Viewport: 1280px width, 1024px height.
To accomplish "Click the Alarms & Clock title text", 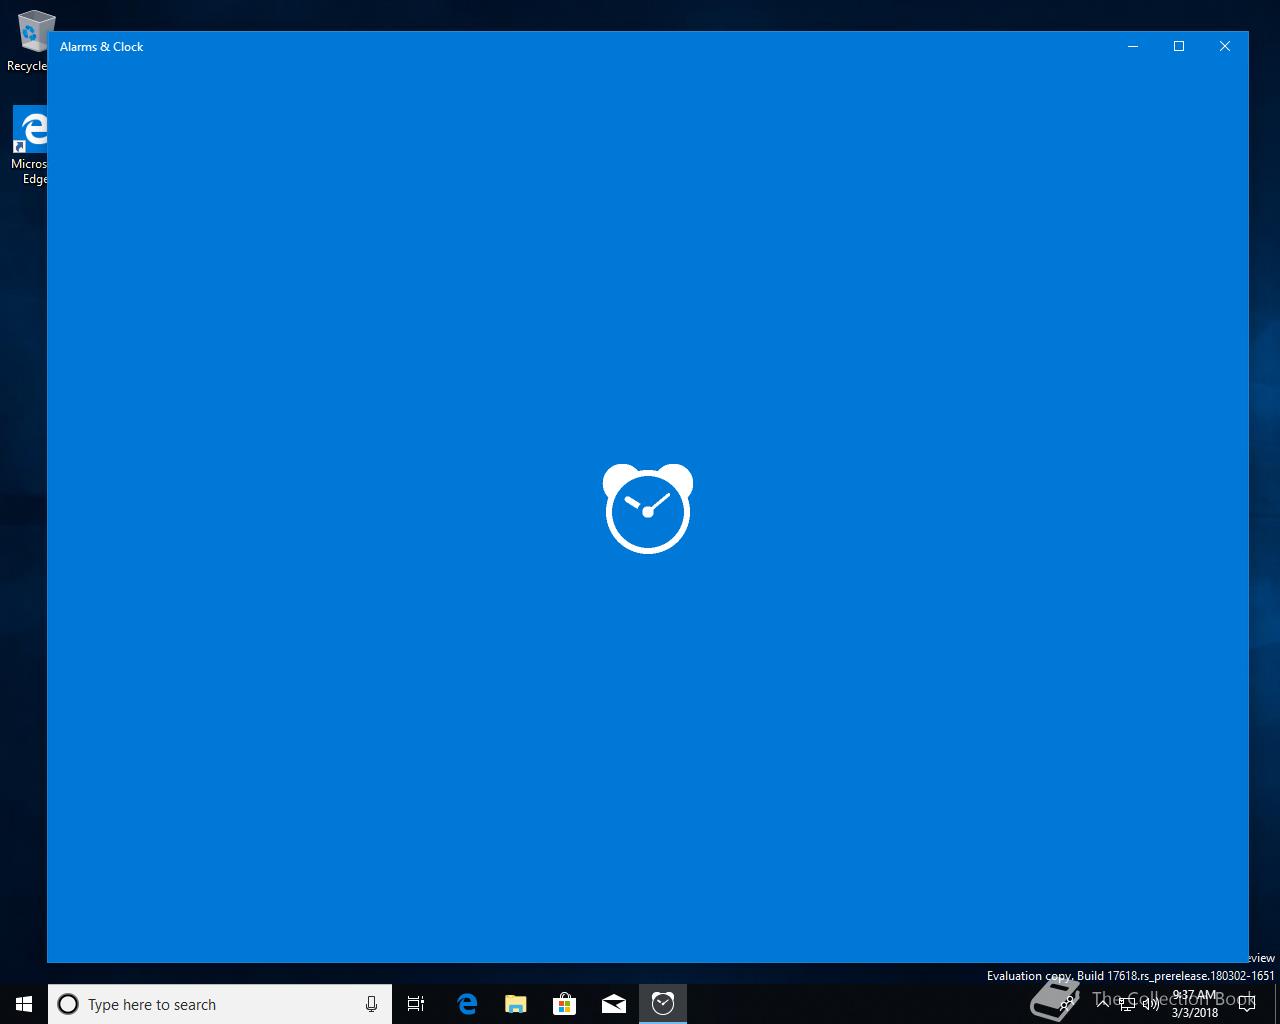I will point(101,47).
